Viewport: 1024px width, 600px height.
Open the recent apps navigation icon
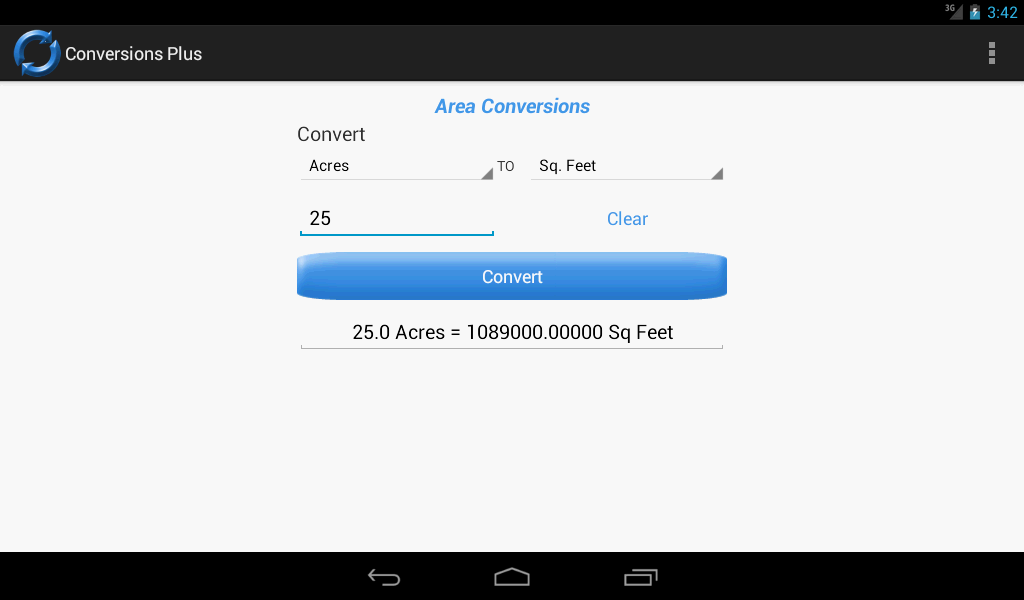click(641, 577)
